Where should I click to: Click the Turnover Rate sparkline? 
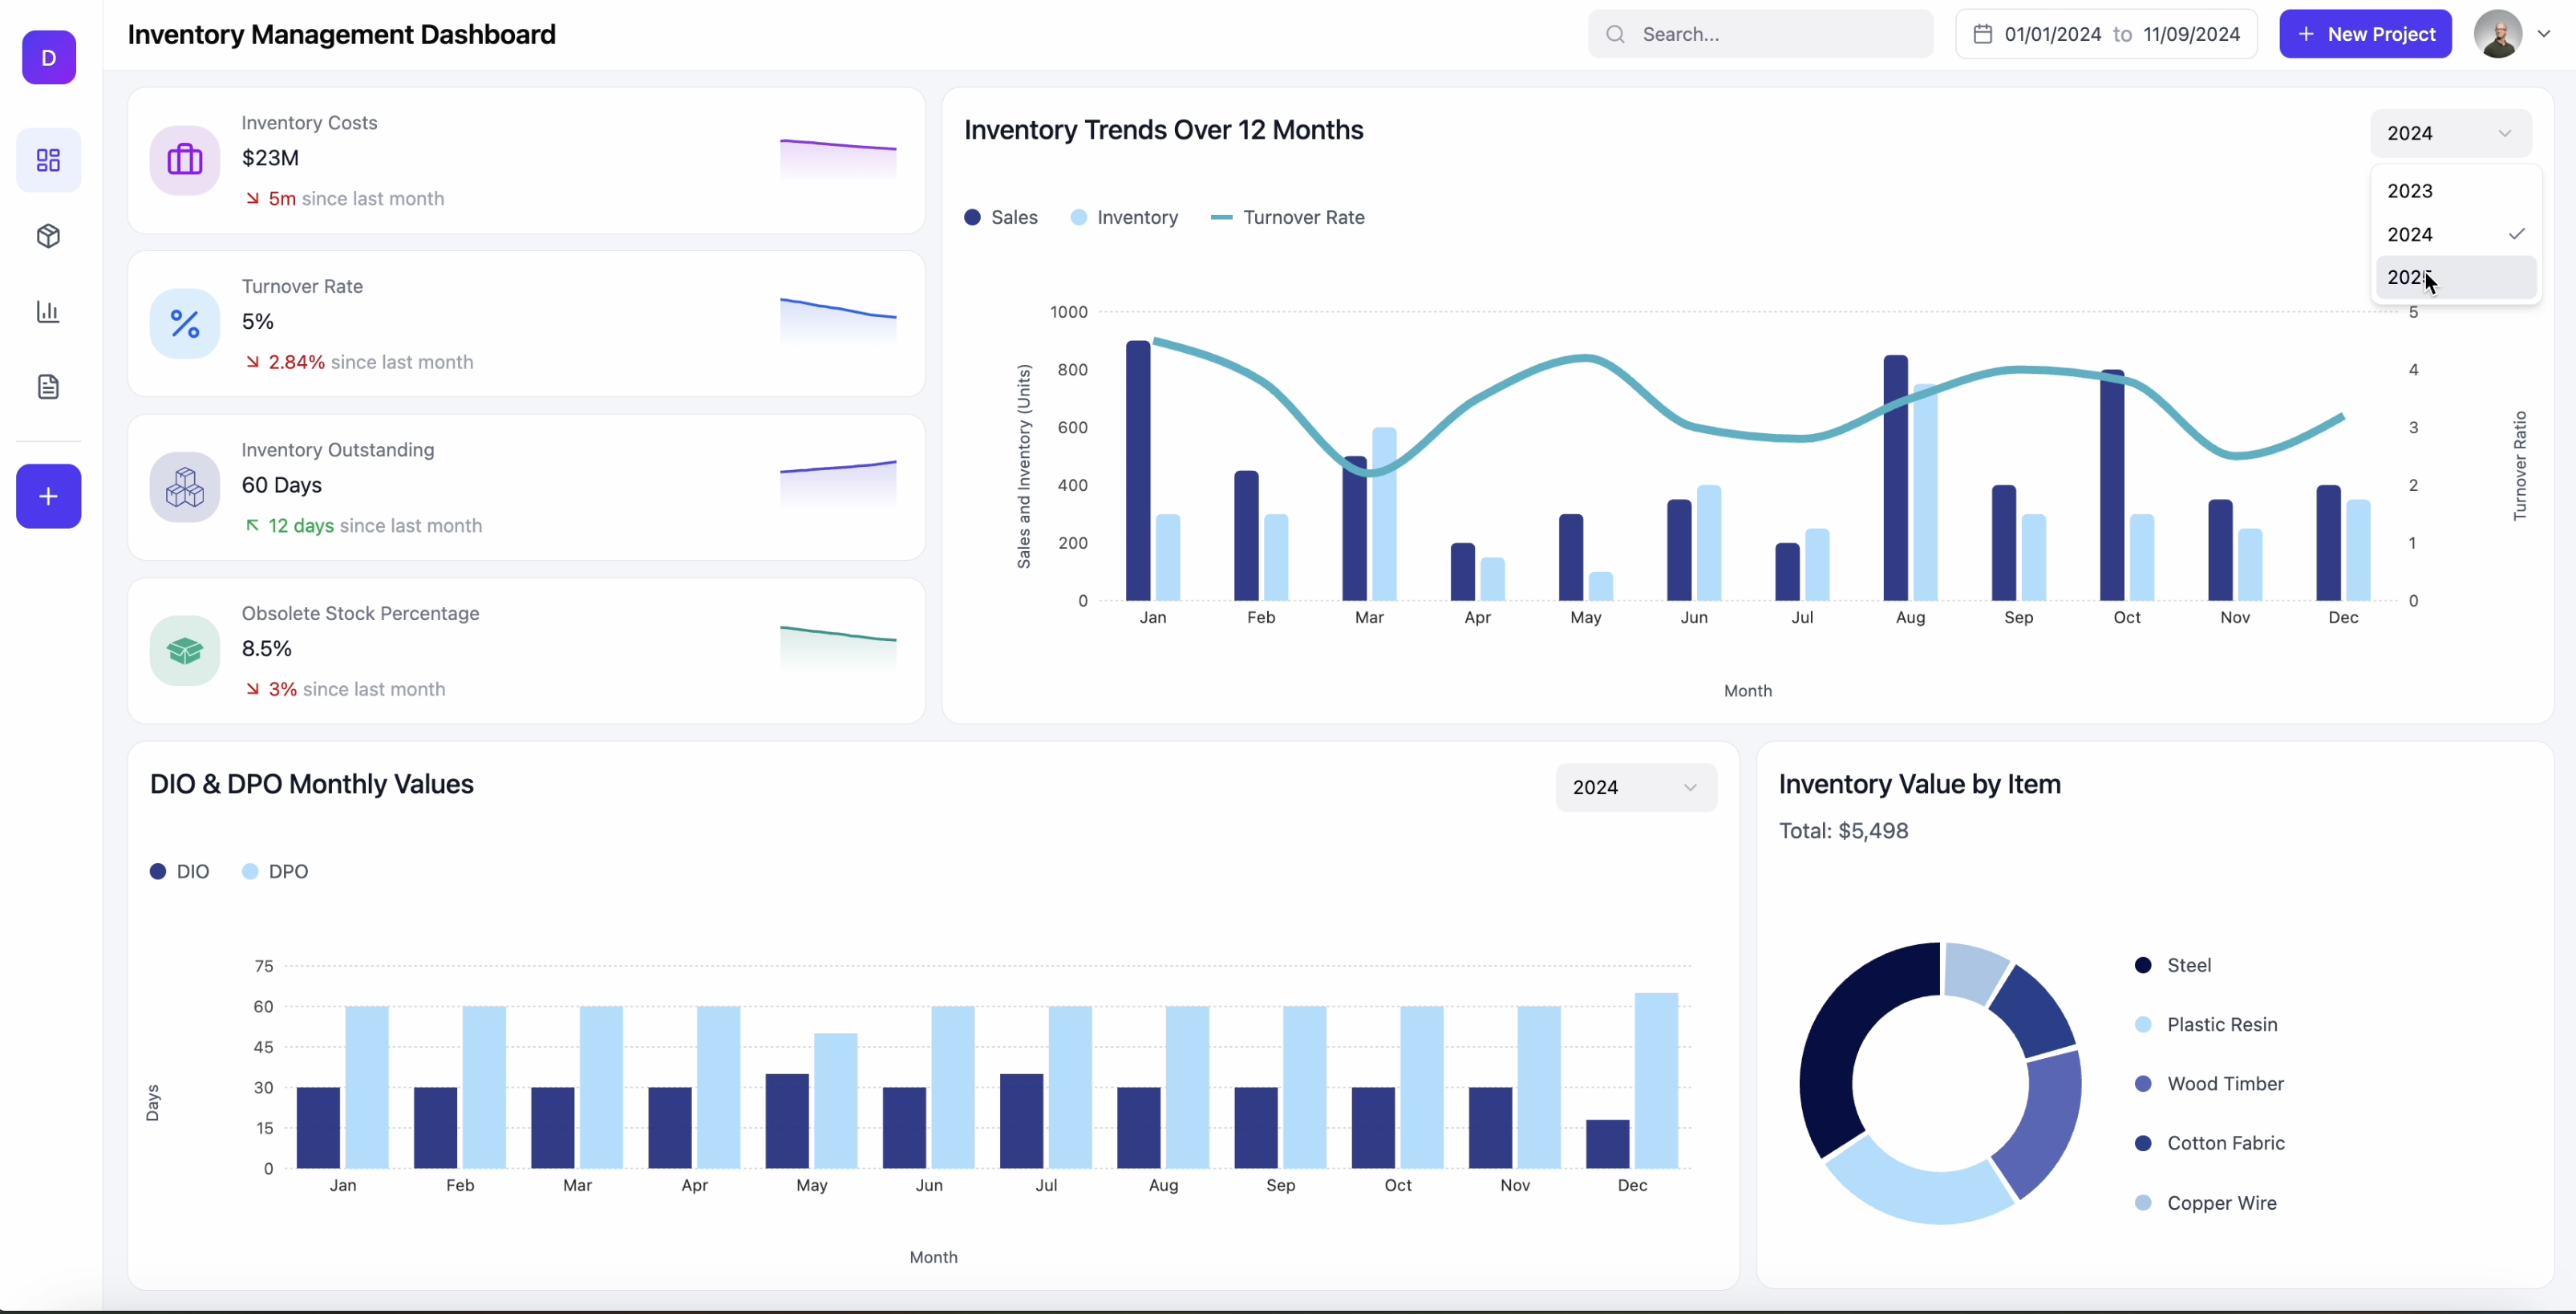click(x=838, y=321)
